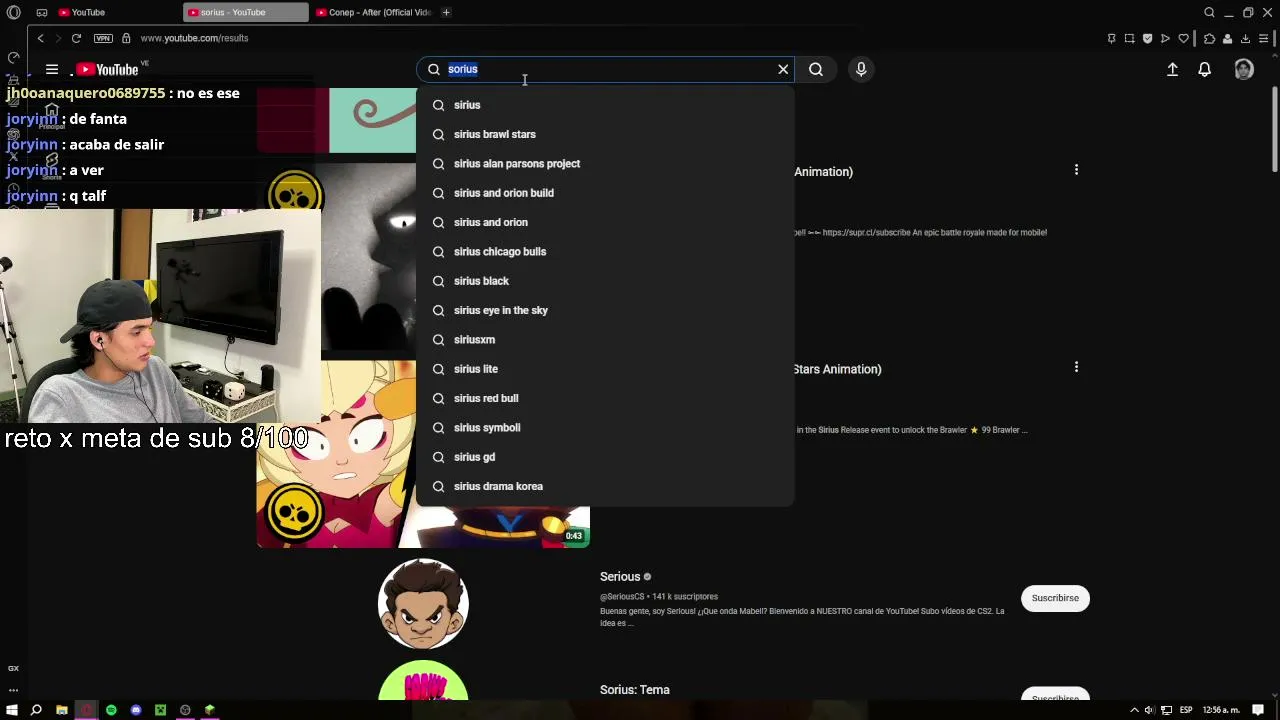Toggle the VPN badge in address bar
This screenshot has width=1280, height=720.
pyautogui.click(x=103, y=38)
